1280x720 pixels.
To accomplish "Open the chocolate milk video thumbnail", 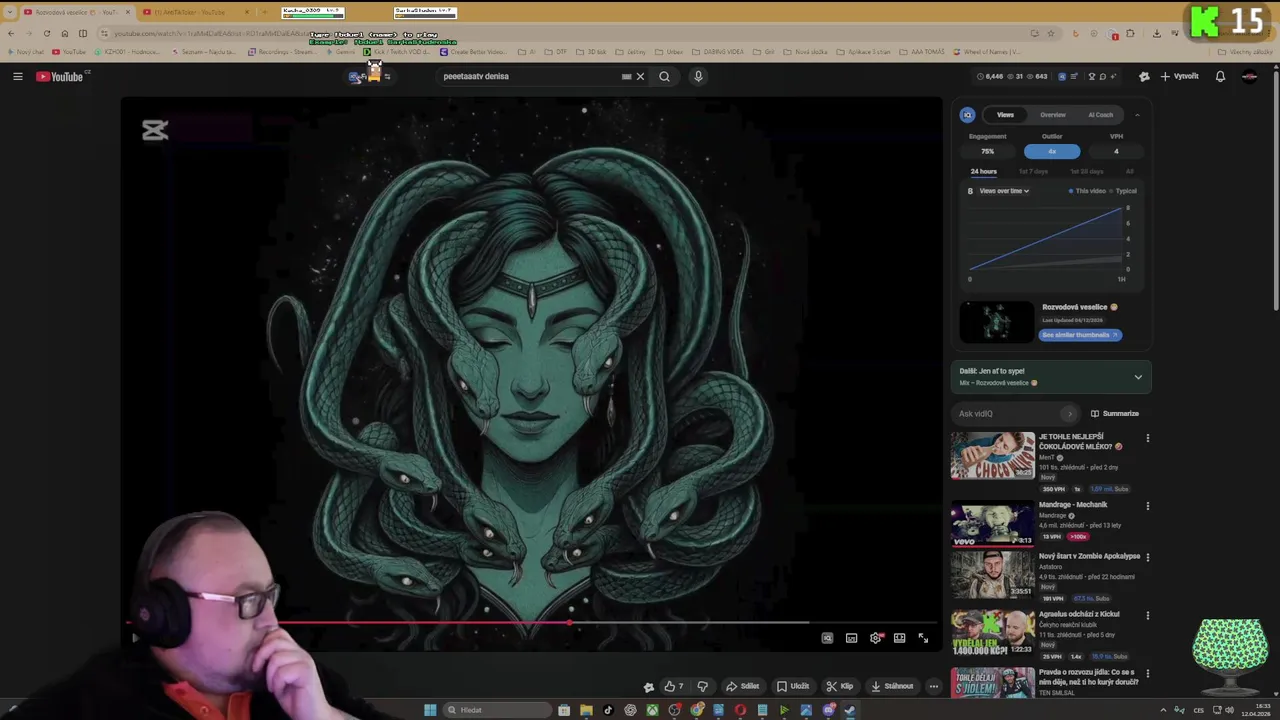I will (x=992, y=456).
